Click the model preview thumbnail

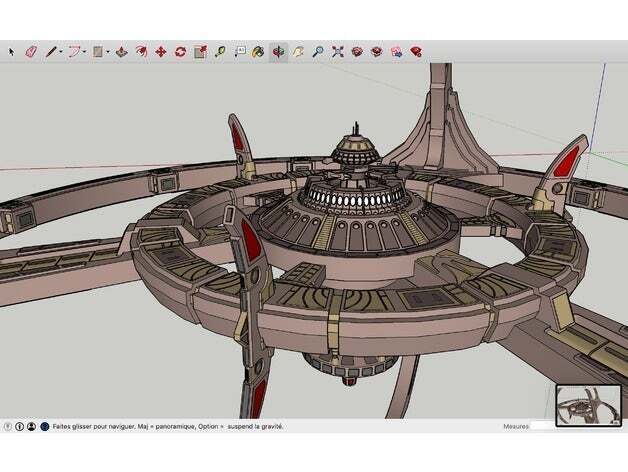pyautogui.click(x=589, y=405)
